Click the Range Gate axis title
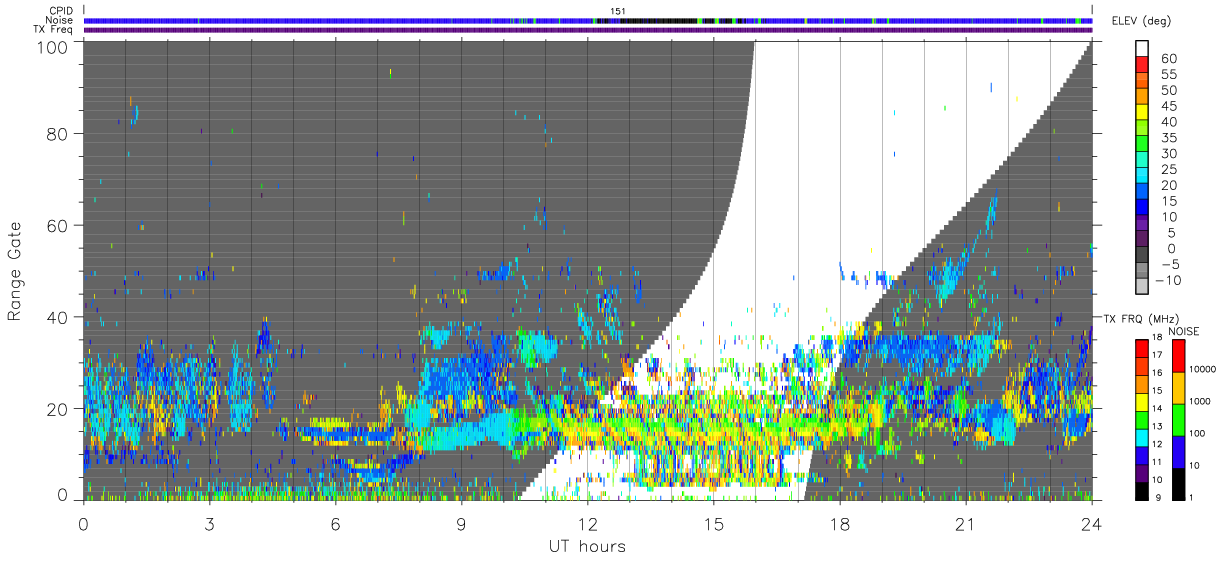Viewport: 1228px width, 567px height. (15, 270)
